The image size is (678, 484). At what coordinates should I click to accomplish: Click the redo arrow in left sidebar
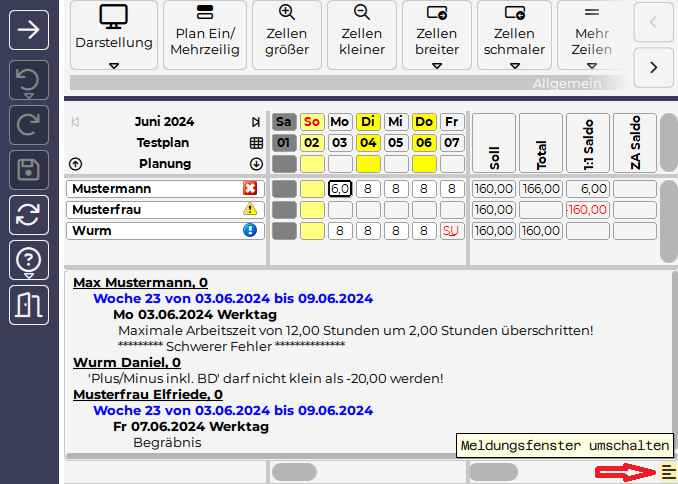(x=29, y=124)
